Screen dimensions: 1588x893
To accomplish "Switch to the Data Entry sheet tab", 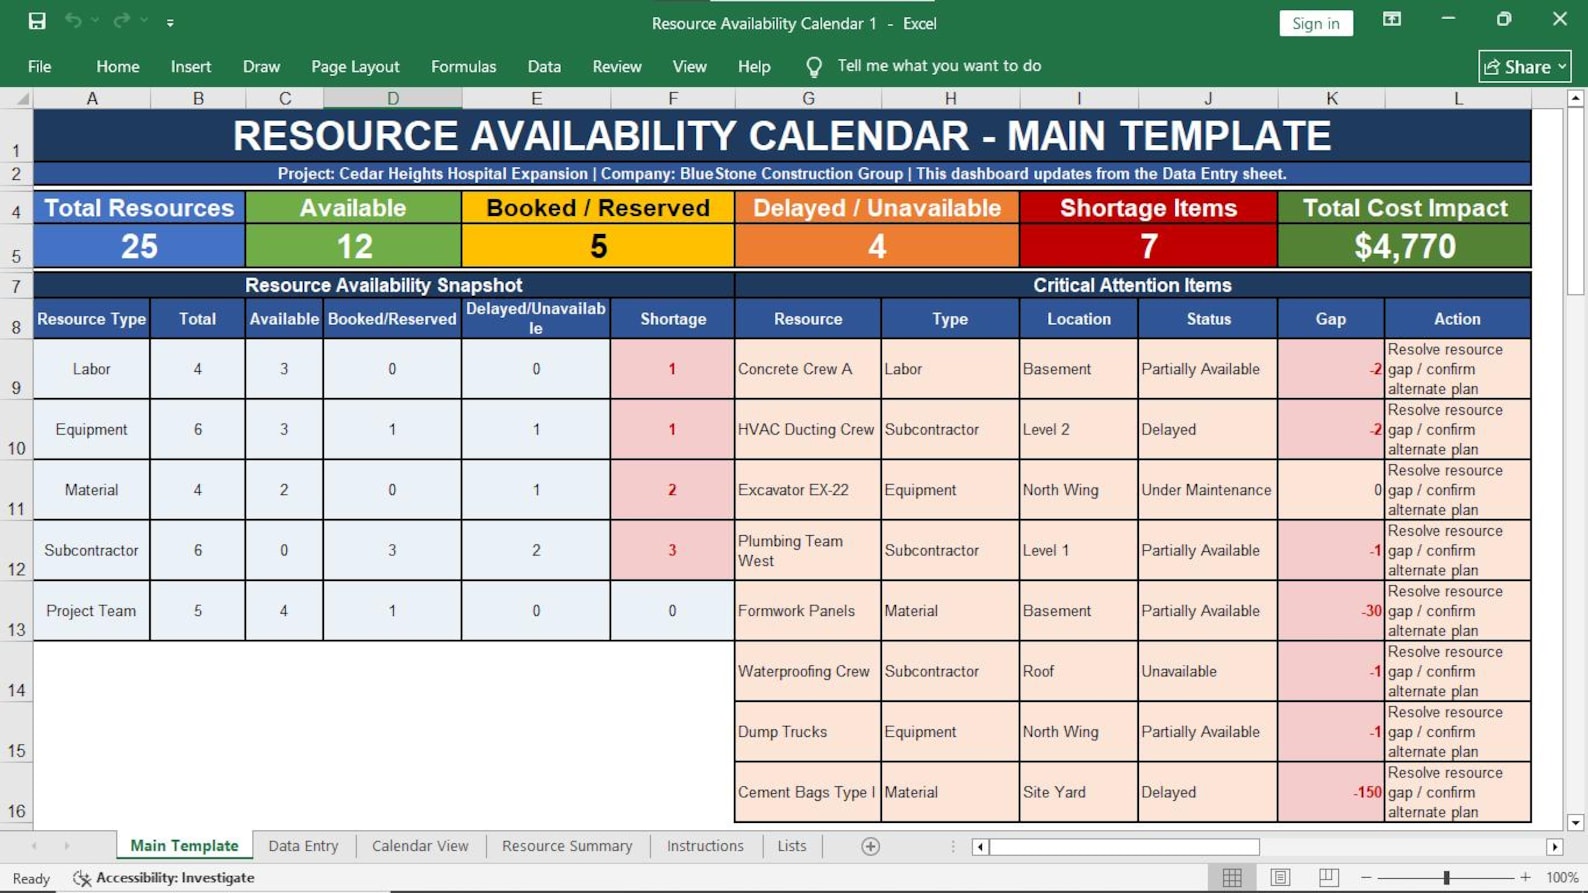I will tap(303, 846).
